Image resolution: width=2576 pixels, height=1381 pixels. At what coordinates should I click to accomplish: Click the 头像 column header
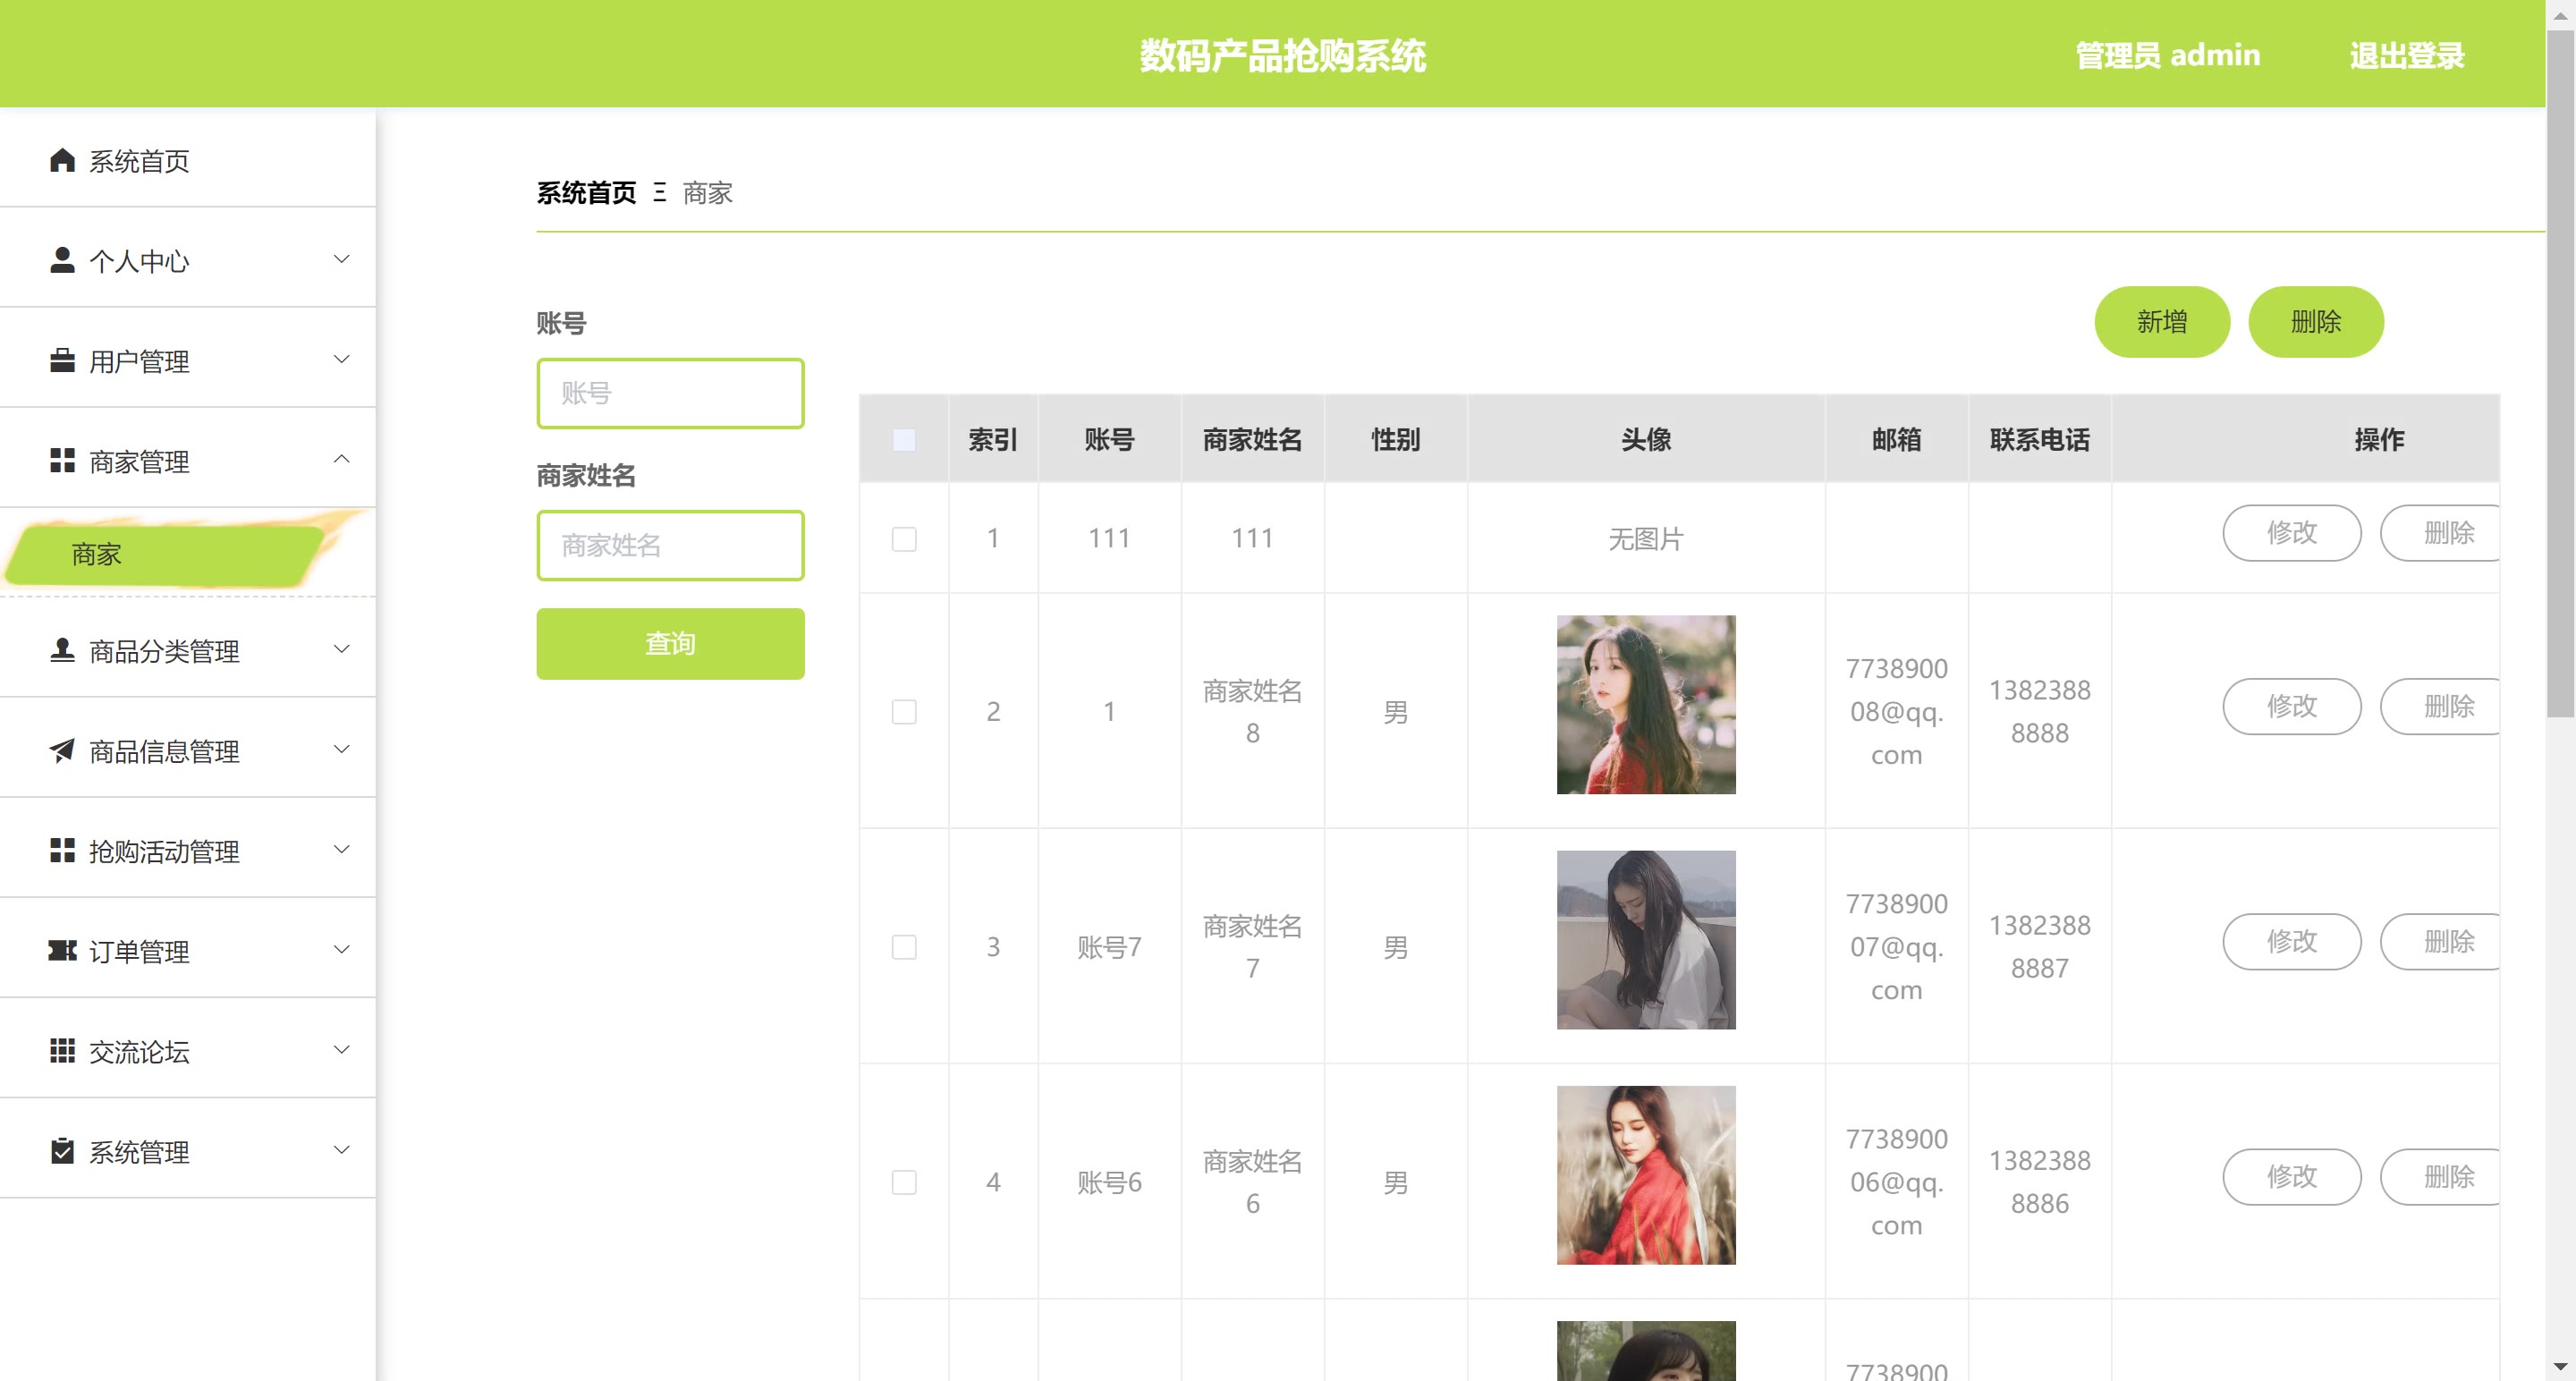[1646, 439]
